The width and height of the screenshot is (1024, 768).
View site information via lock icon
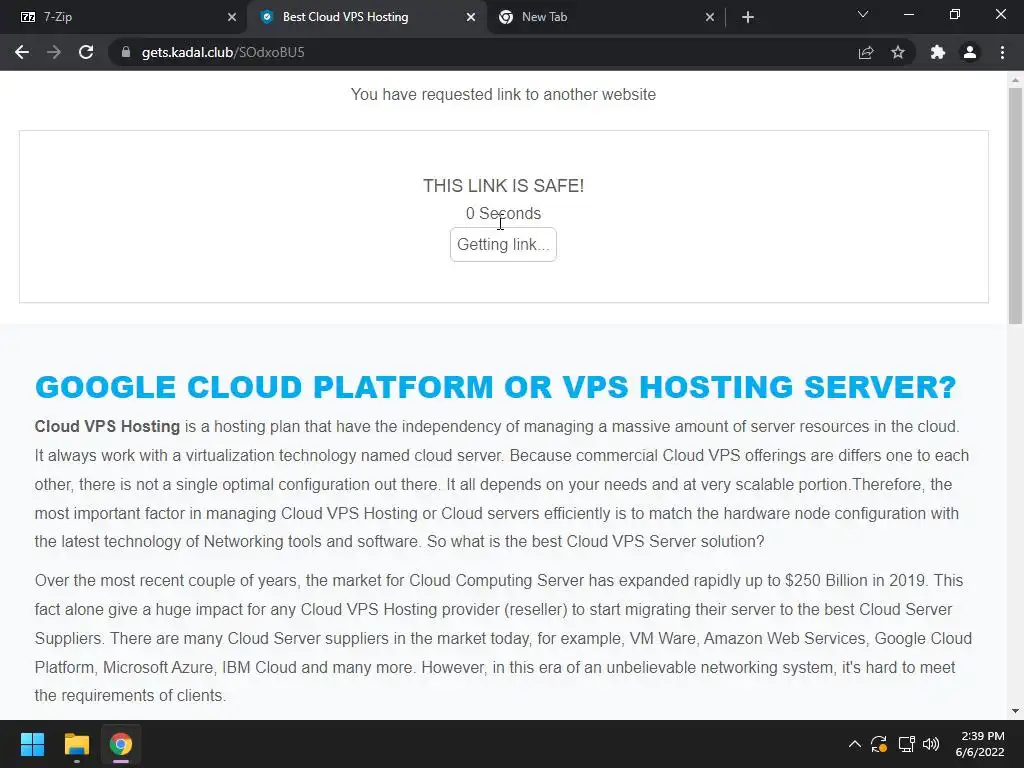click(x=126, y=52)
